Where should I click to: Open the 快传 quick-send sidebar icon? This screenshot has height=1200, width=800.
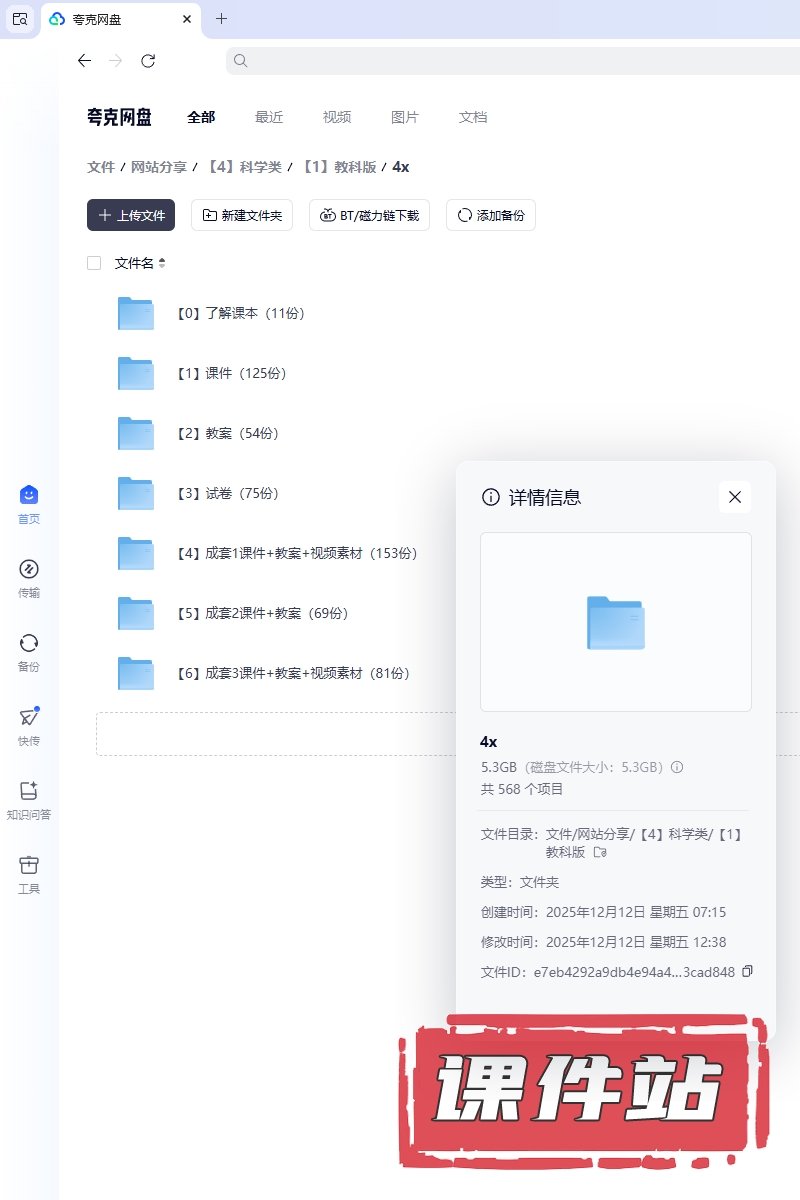[x=28, y=718]
